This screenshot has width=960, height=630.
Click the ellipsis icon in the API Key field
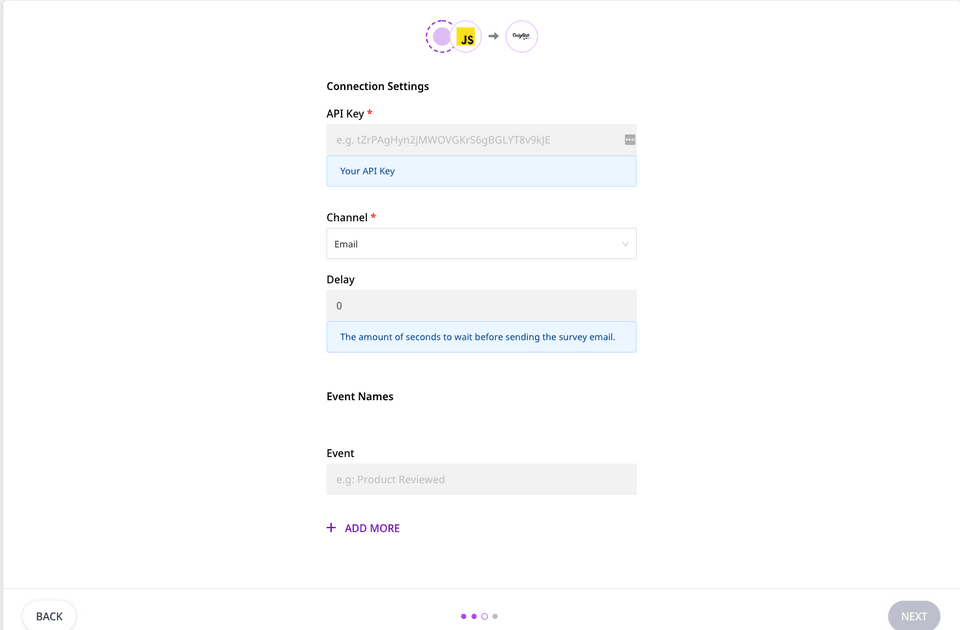coord(630,140)
